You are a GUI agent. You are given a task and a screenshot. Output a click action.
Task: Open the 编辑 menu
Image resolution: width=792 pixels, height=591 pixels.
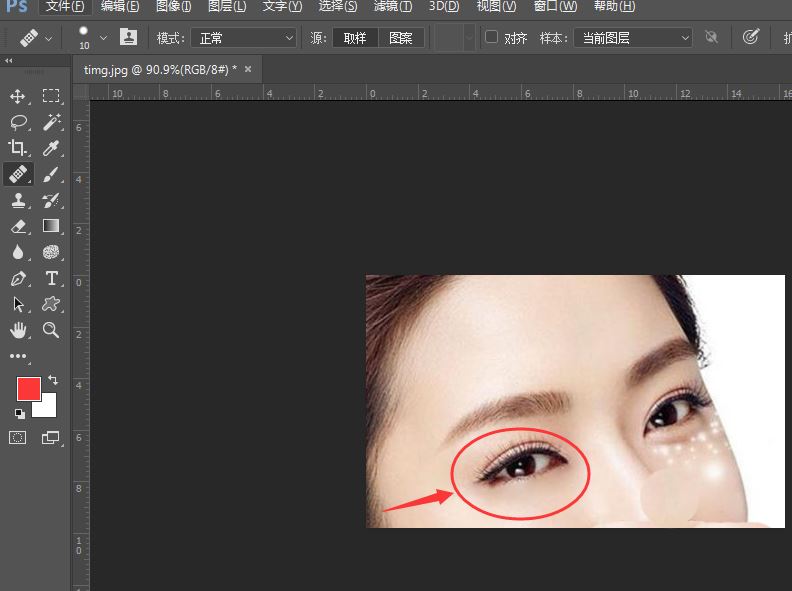(x=120, y=7)
